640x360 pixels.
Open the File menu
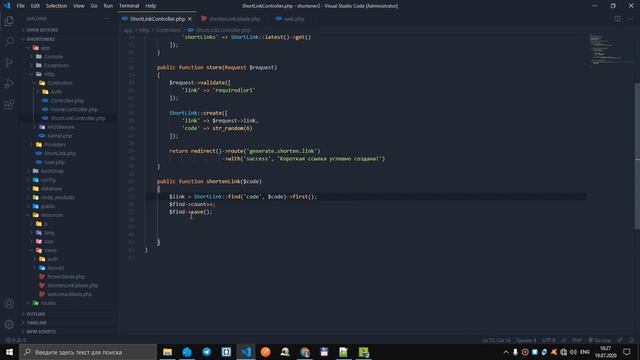20,6
